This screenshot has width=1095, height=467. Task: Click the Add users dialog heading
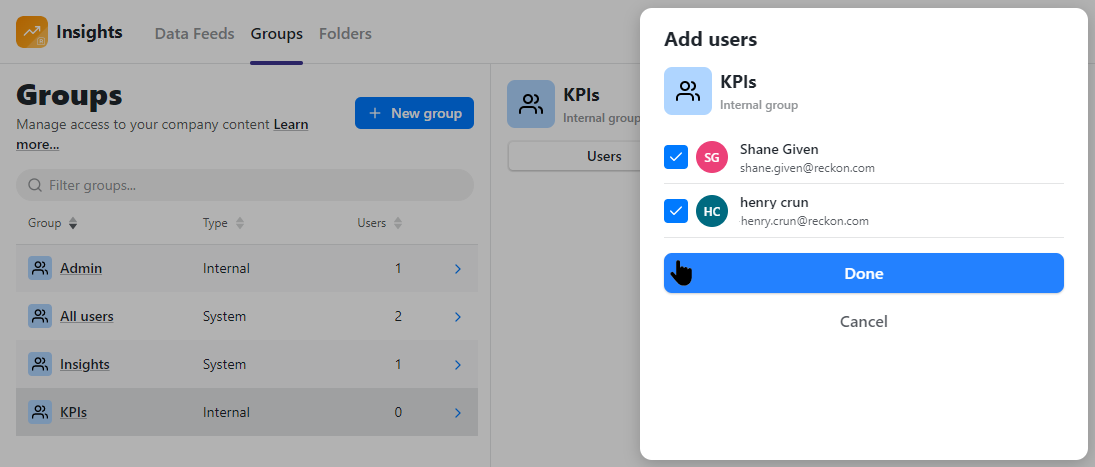click(x=710, y=39)
